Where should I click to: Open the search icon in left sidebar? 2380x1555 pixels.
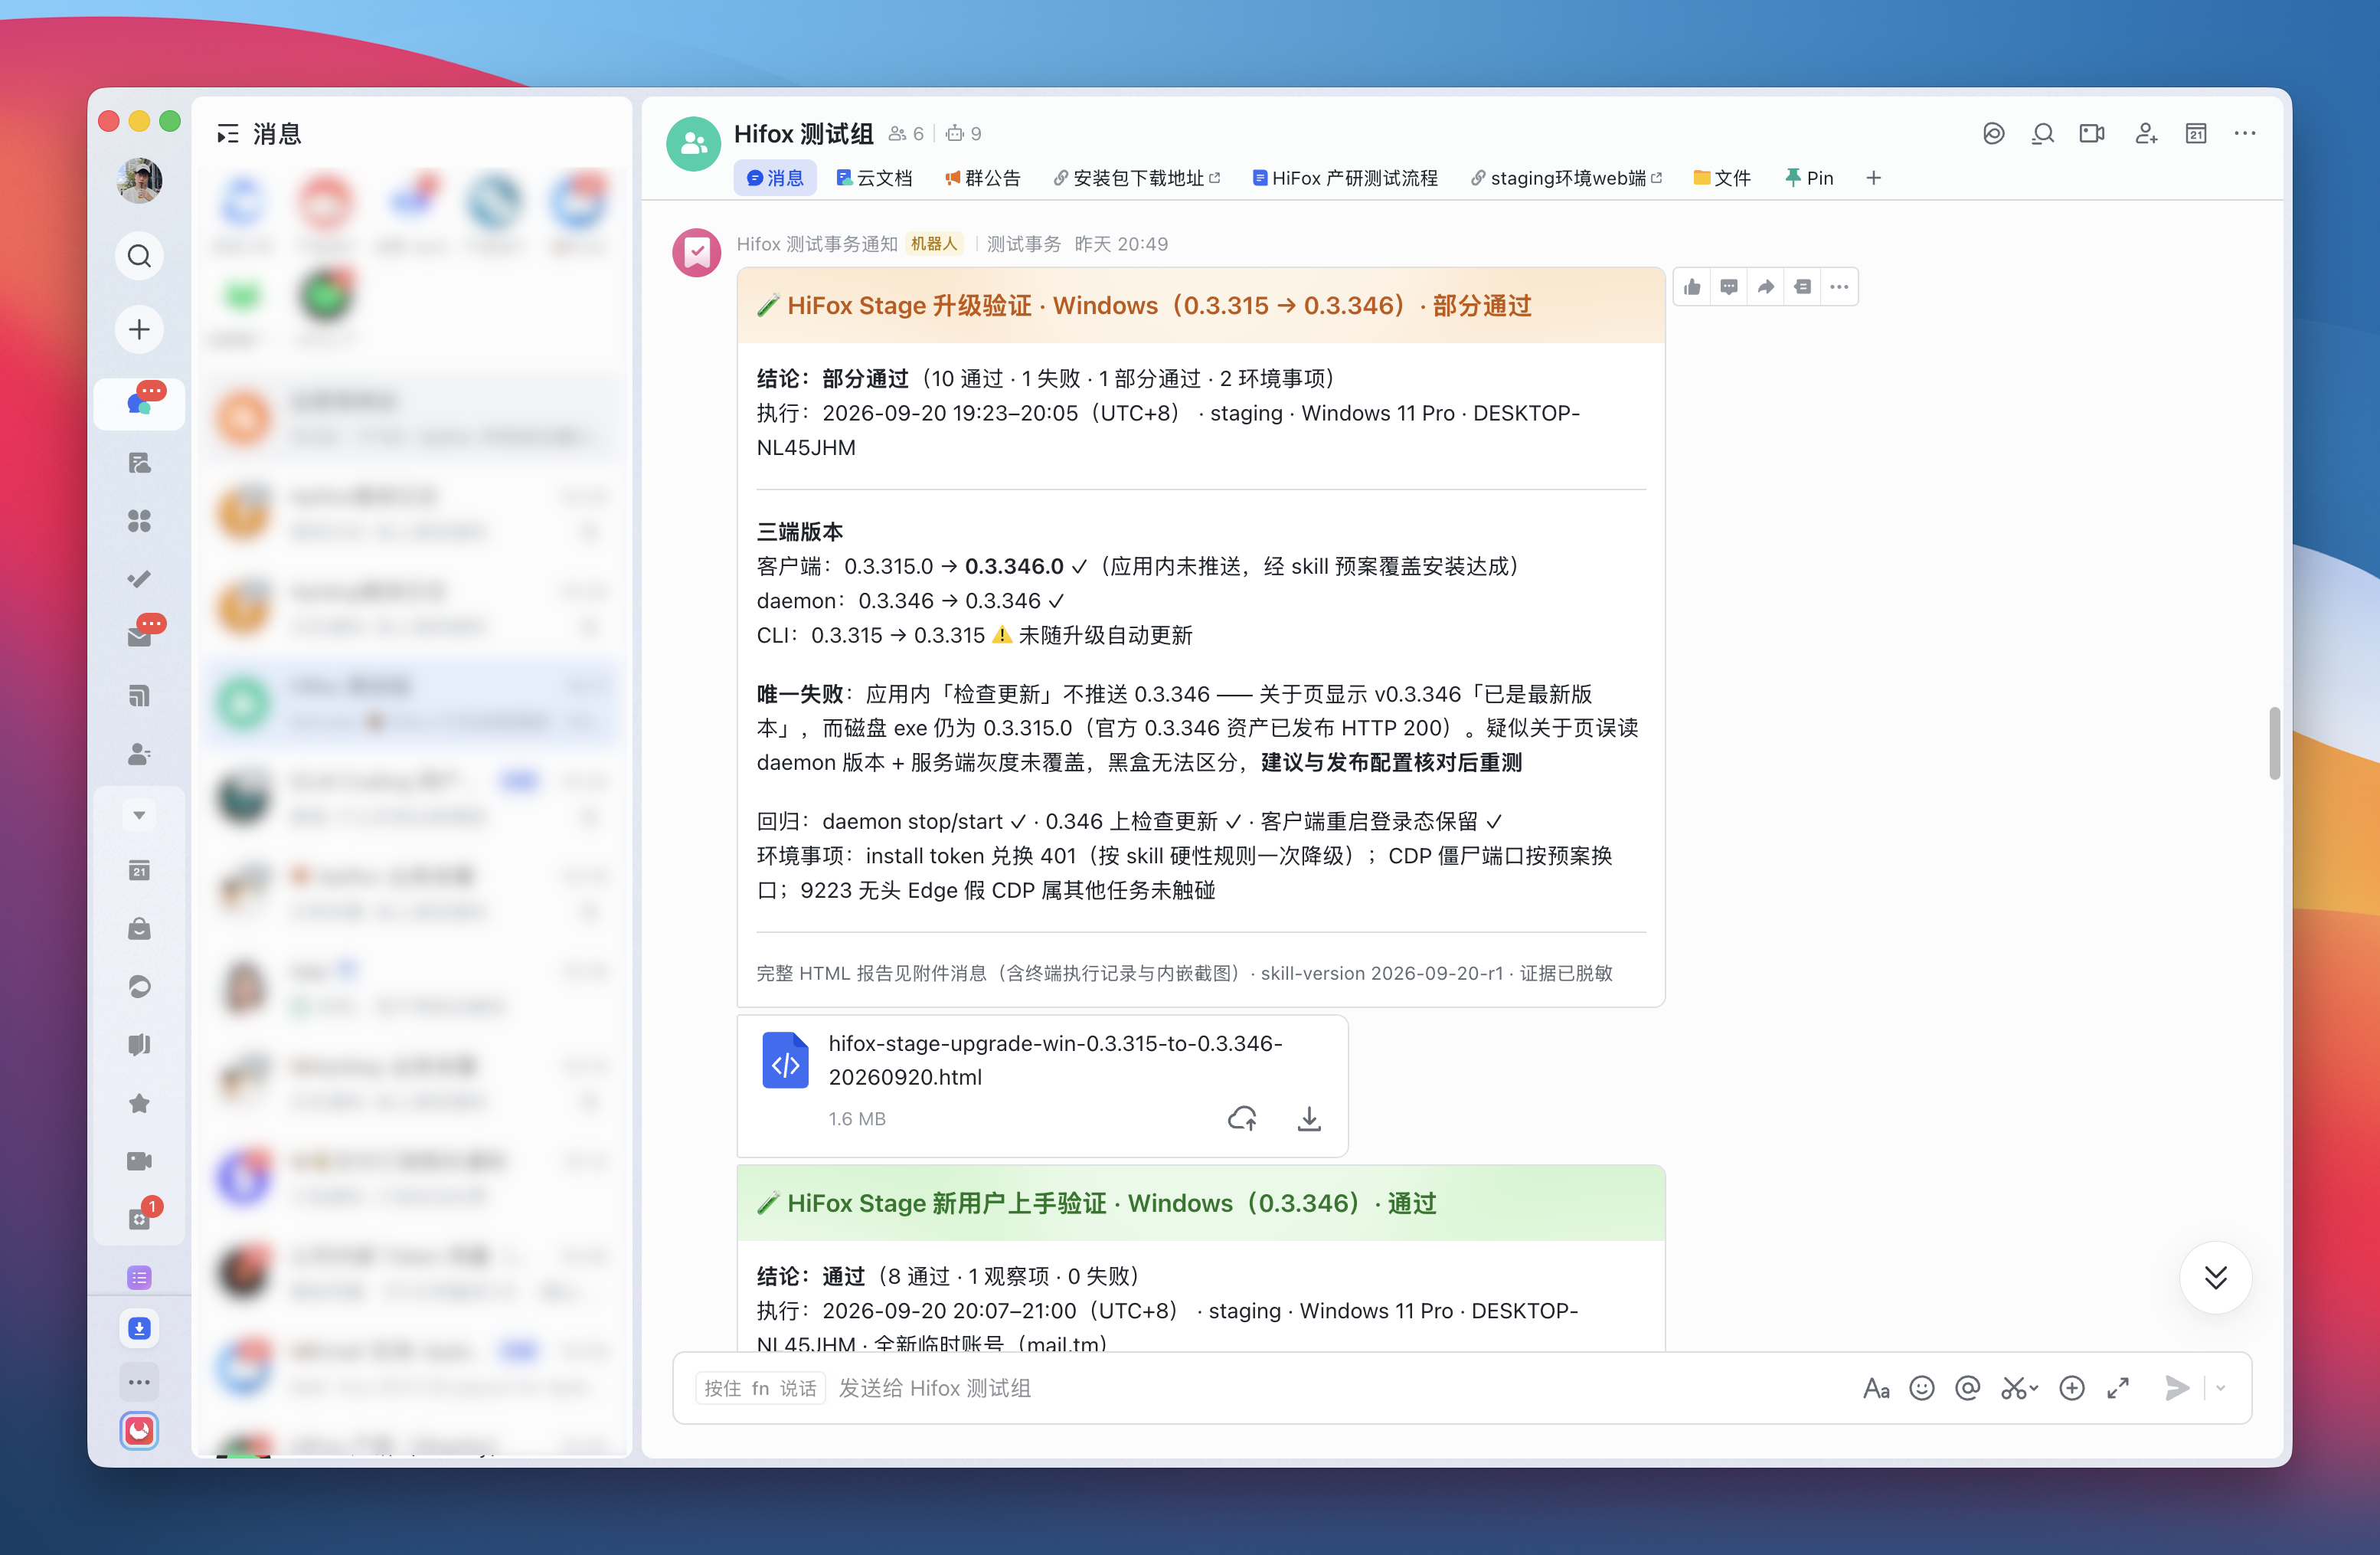139,256
